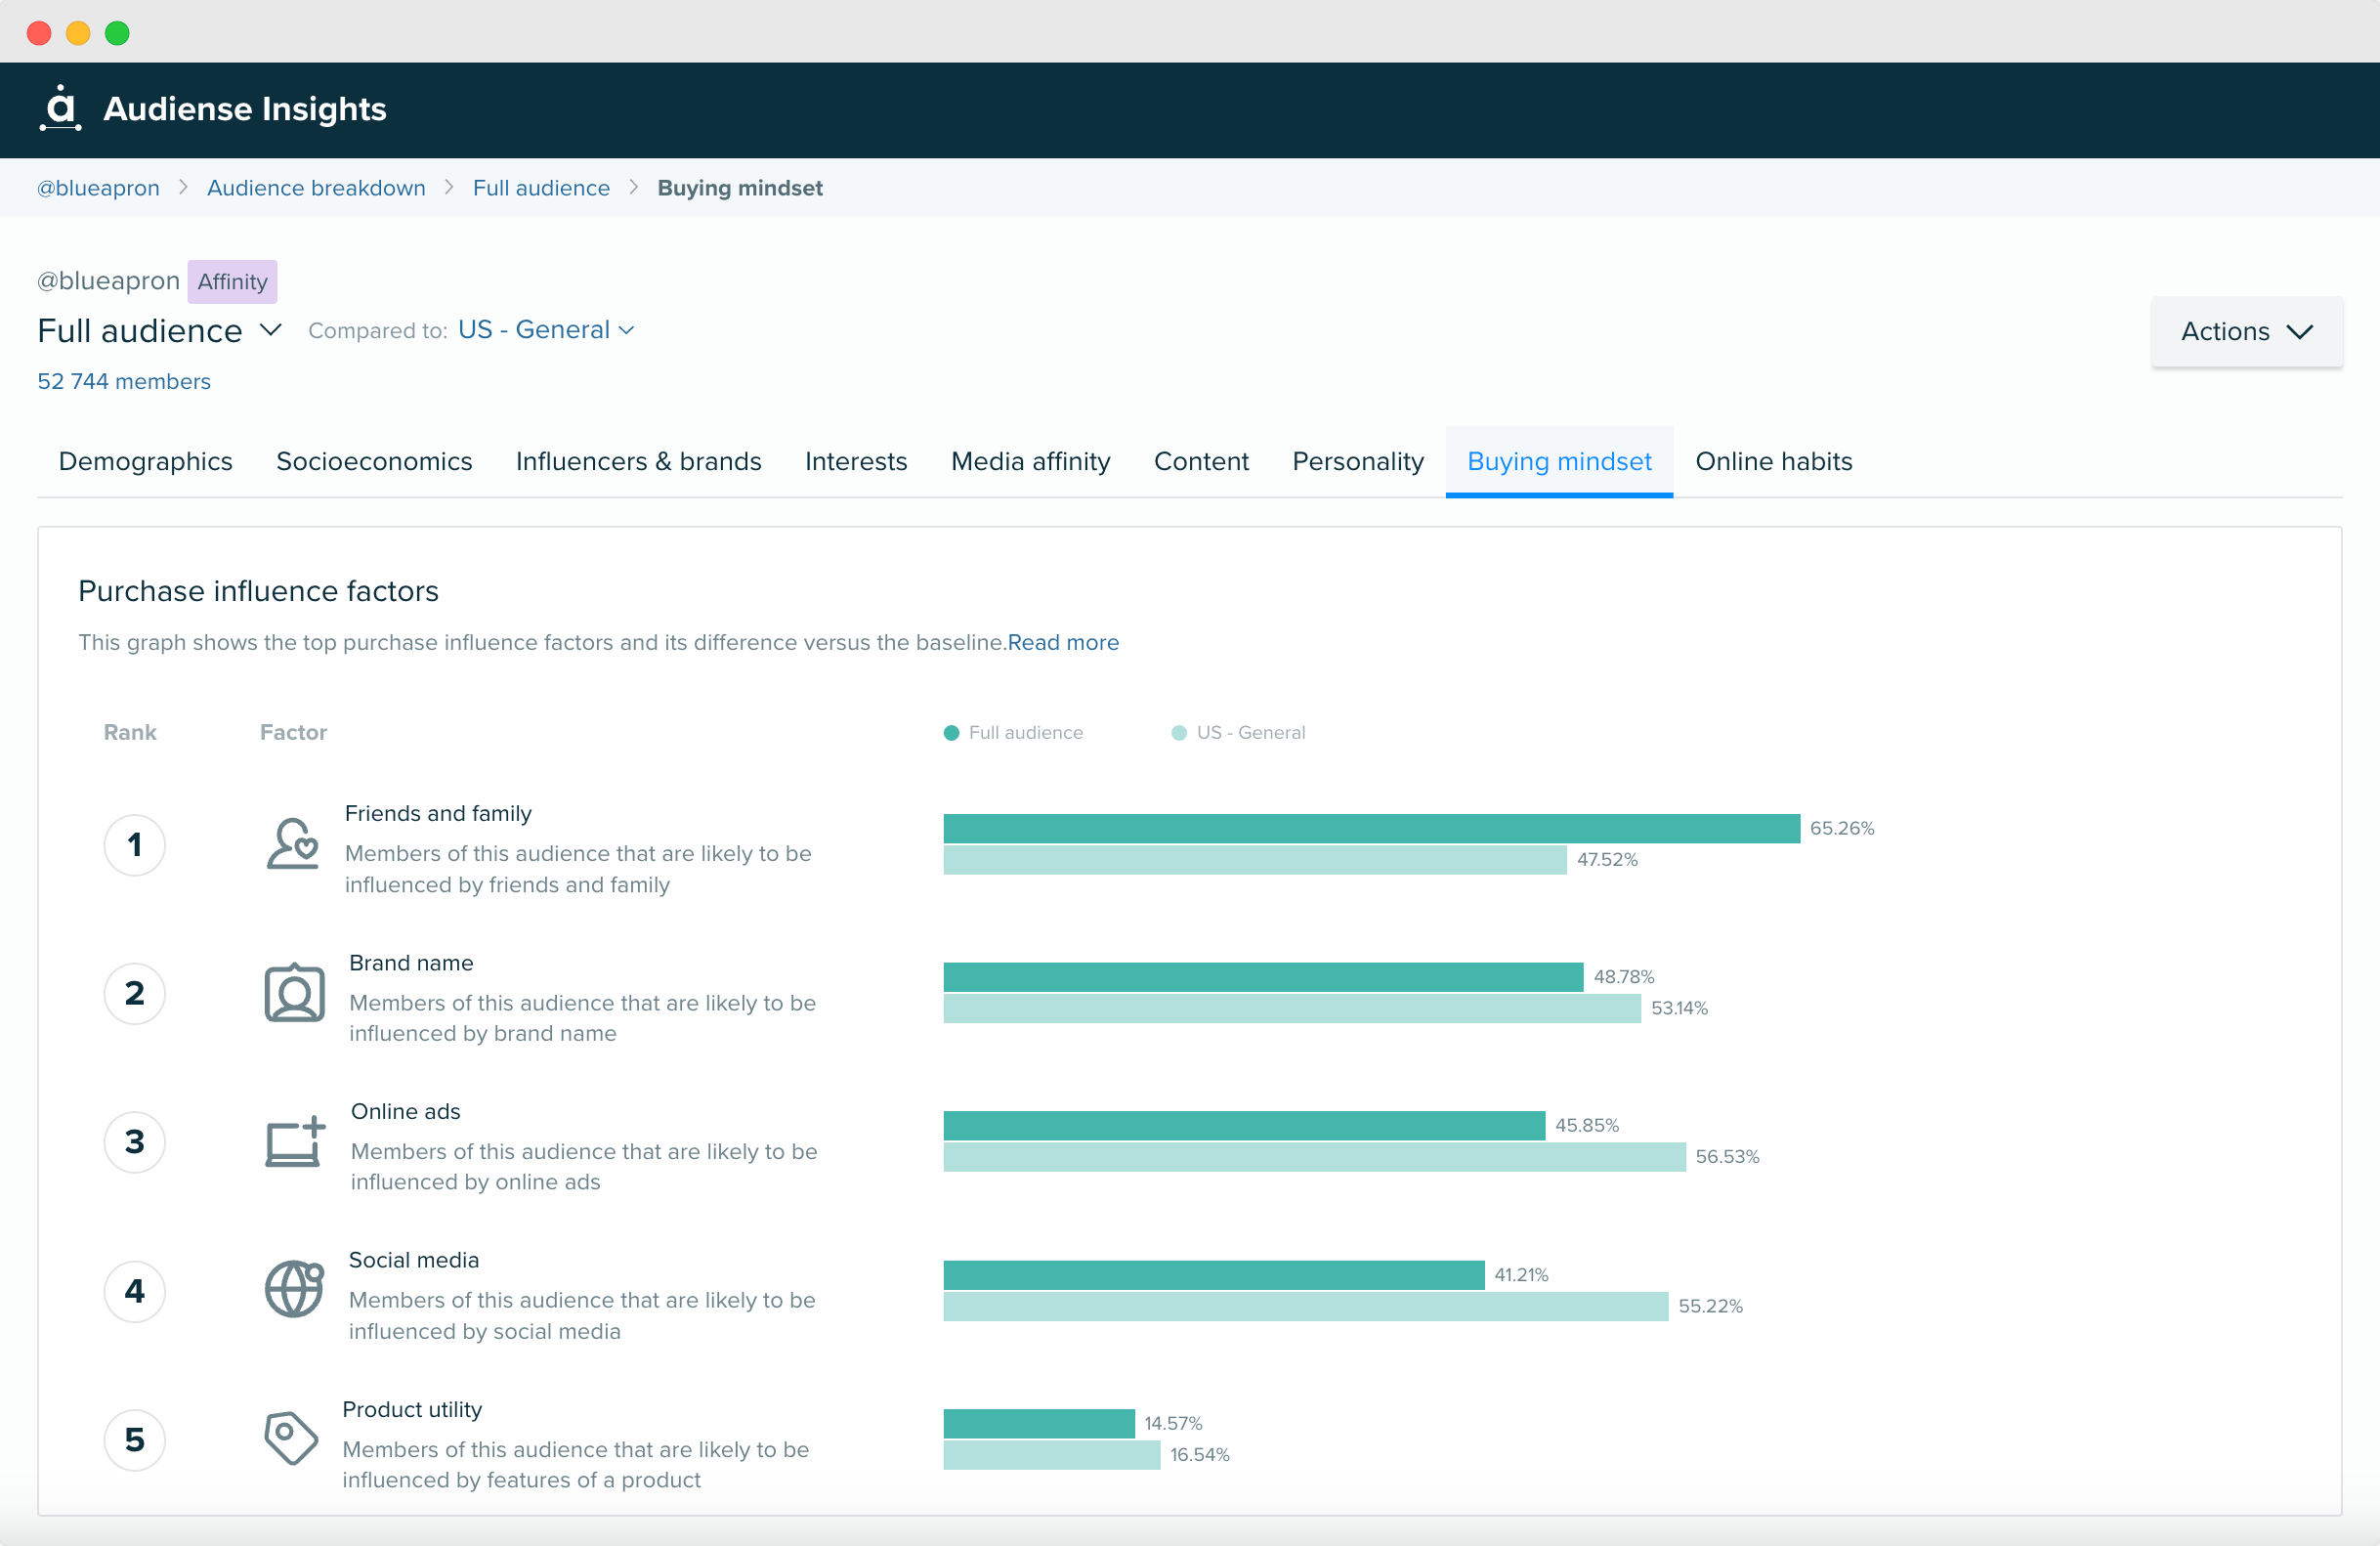Open the Online habits tab
The width and height of the screenshot is (2380, 1546).
click(1774, 462)
